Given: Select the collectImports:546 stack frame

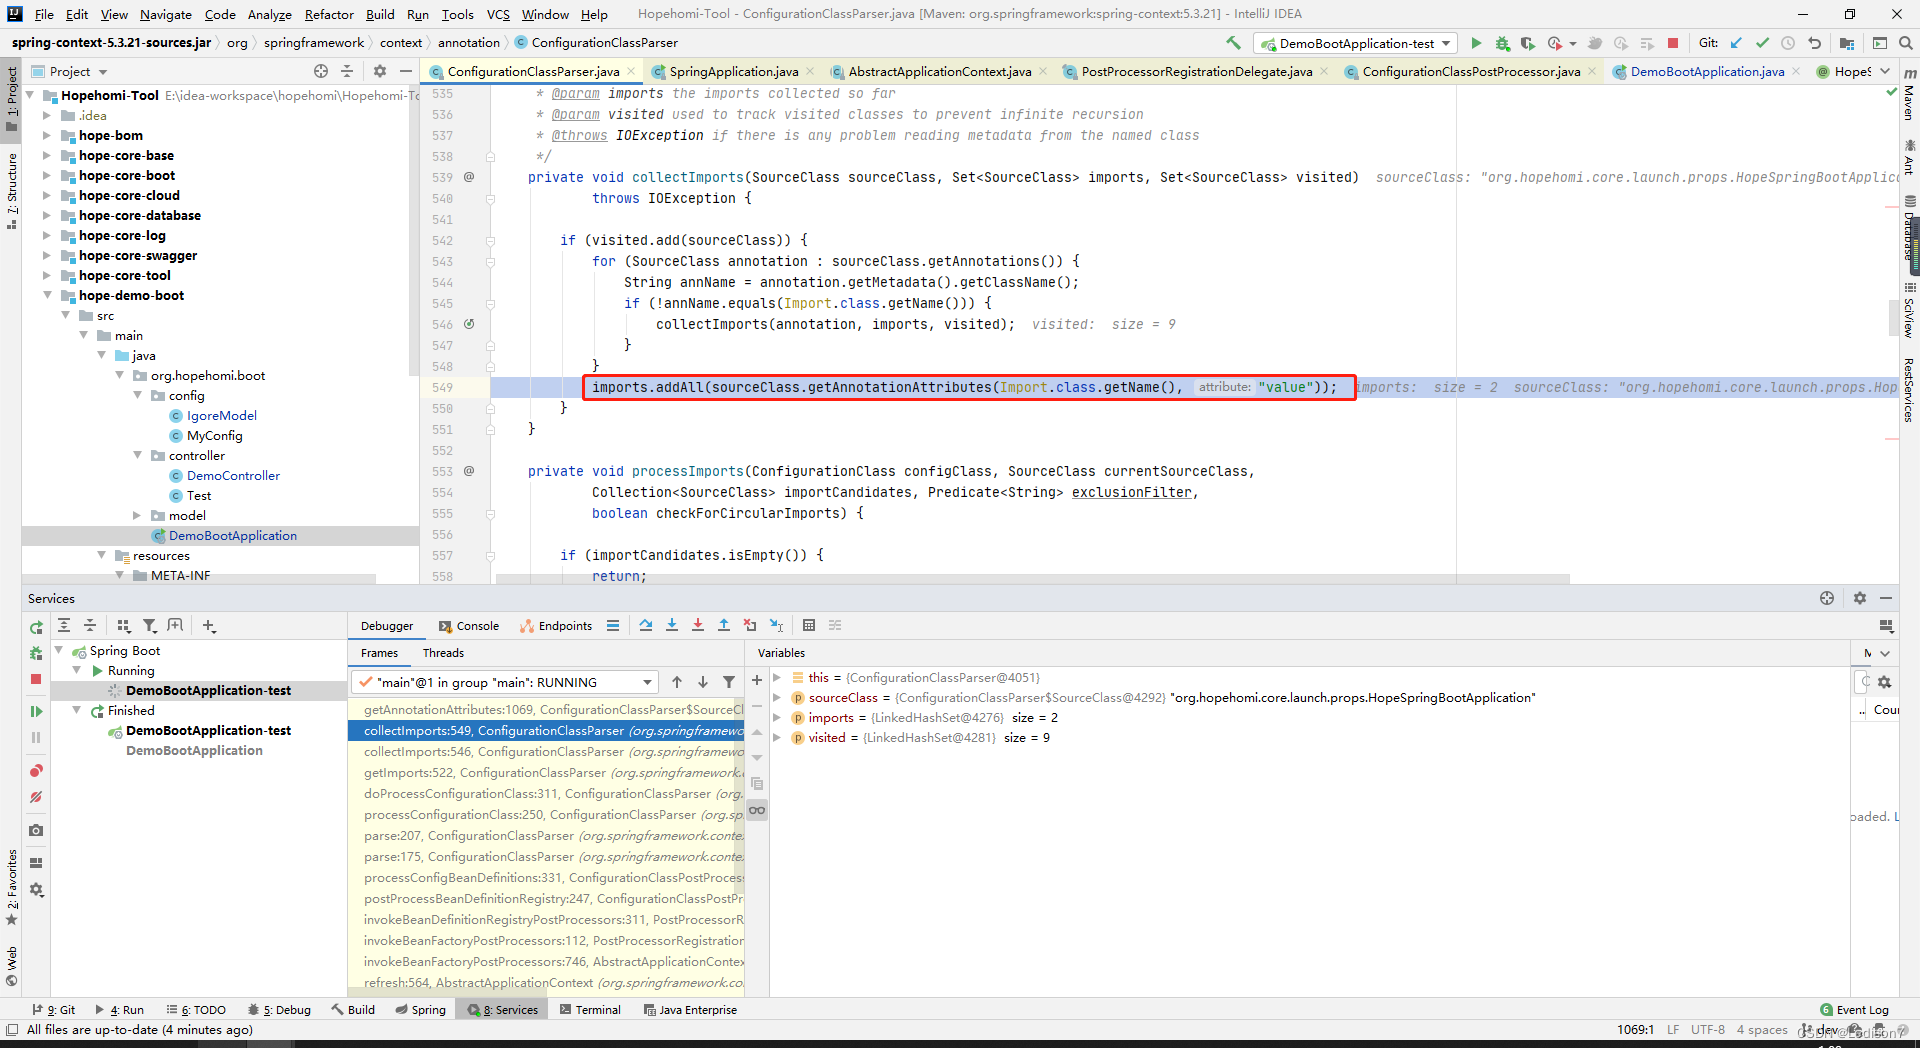Looking at the screenshot, I should click(x=546, y=752).
